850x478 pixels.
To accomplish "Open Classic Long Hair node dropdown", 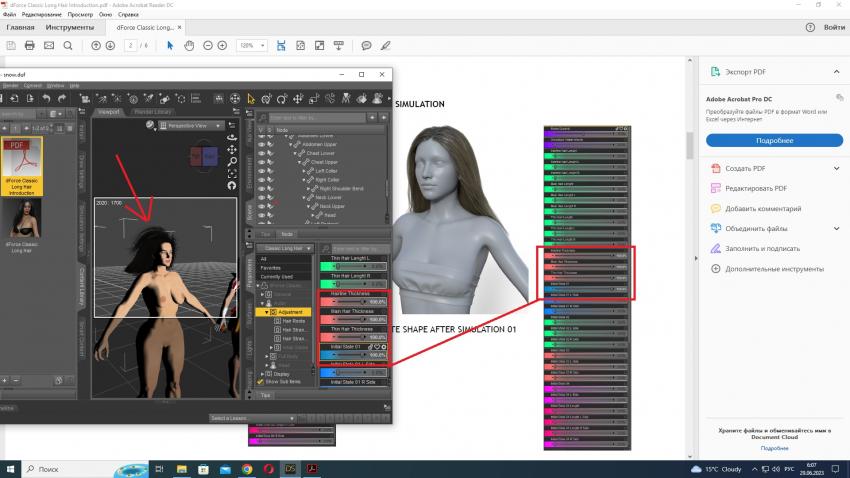I will pos(285,248).
